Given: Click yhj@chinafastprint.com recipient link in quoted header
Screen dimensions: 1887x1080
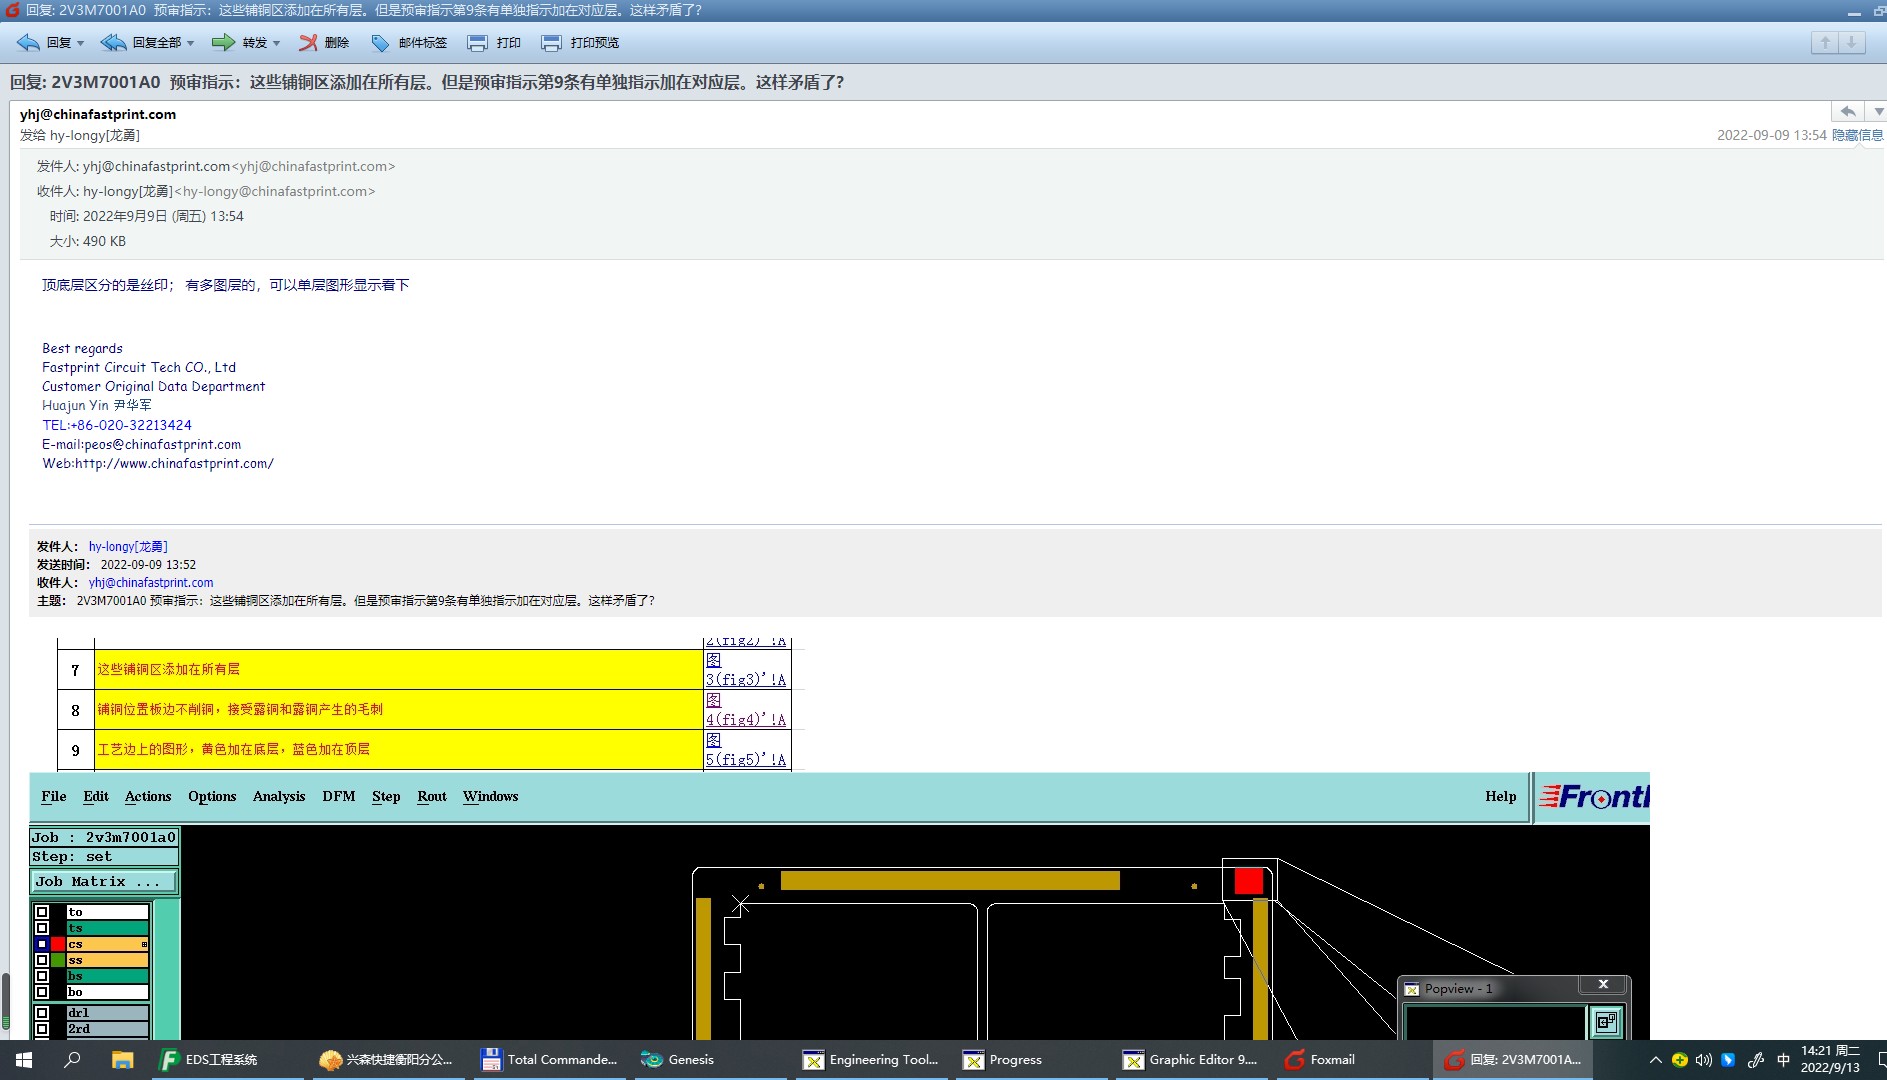Looking at the screenshot, I should 151,582.
